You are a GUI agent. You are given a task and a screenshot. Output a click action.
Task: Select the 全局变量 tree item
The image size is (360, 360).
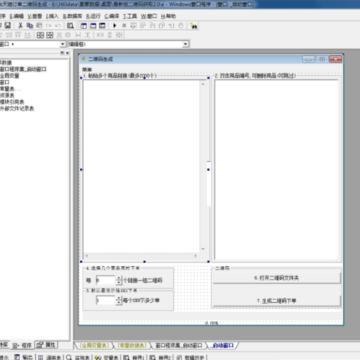pos(9,76)
